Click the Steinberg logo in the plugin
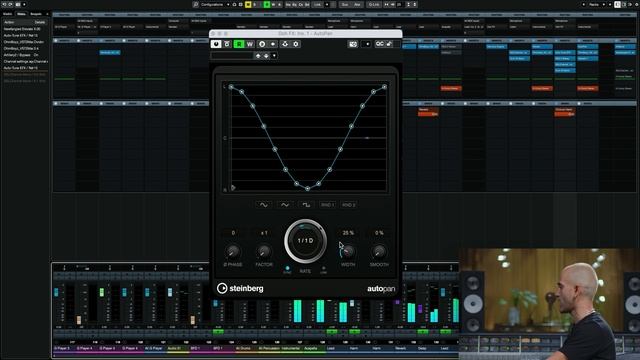The image size is (640, 360). [240, 288]
